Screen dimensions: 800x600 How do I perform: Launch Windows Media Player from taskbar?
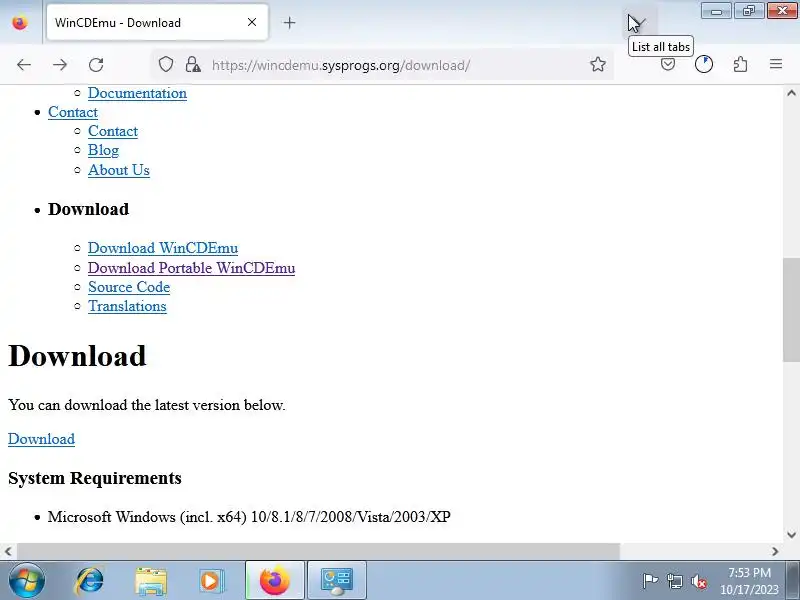click(211, 581)
